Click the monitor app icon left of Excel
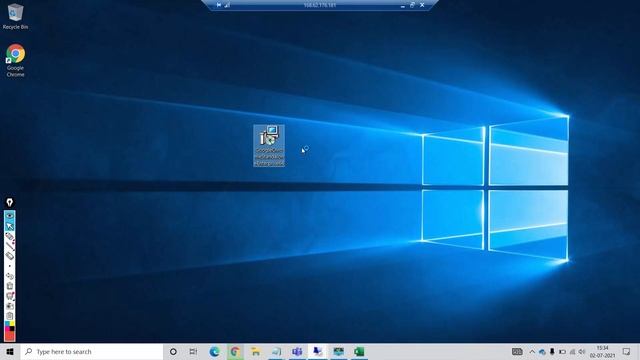 [338, 351]
